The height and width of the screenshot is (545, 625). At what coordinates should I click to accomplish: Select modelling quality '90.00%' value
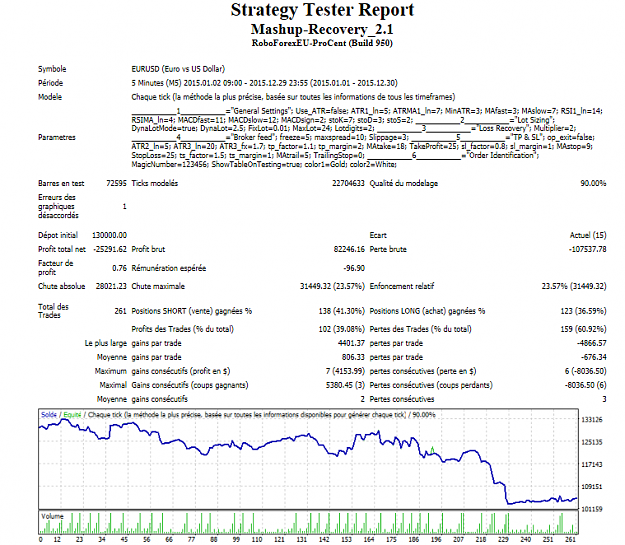coord(593,183)
